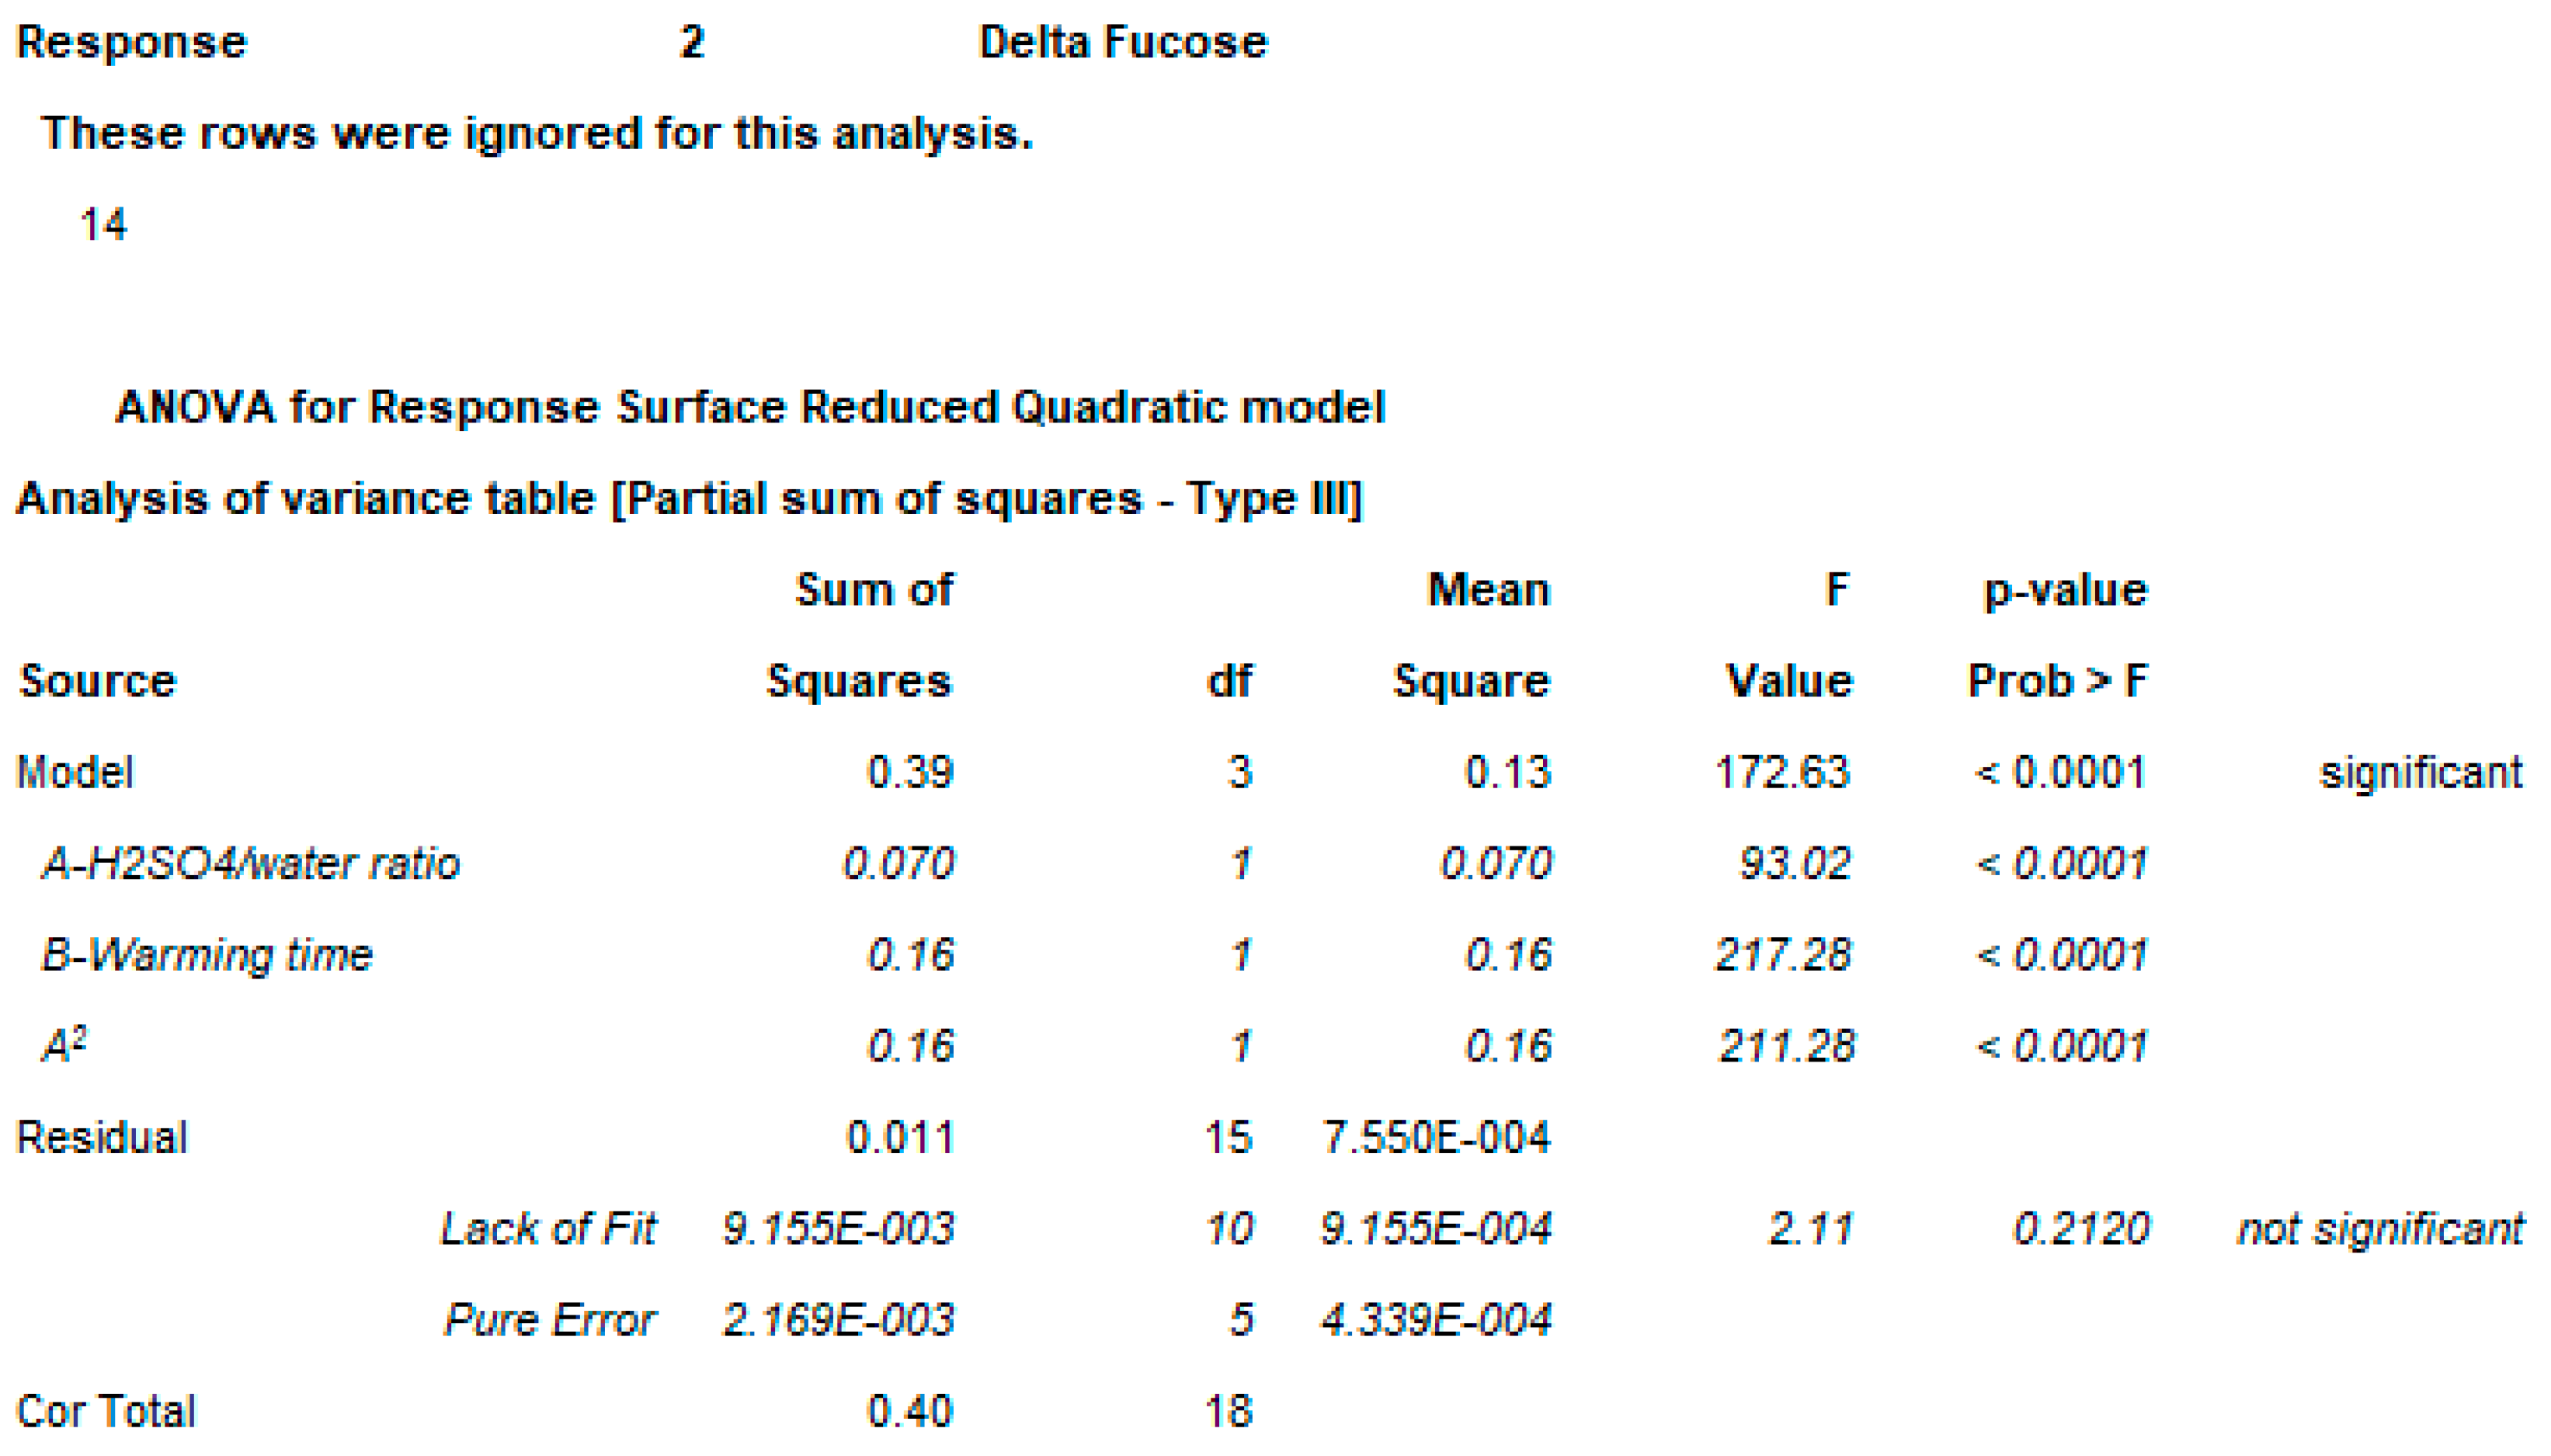Select the Model F value 172.63
This screenshot has height=1456, width=2551.
[1782, 772]
